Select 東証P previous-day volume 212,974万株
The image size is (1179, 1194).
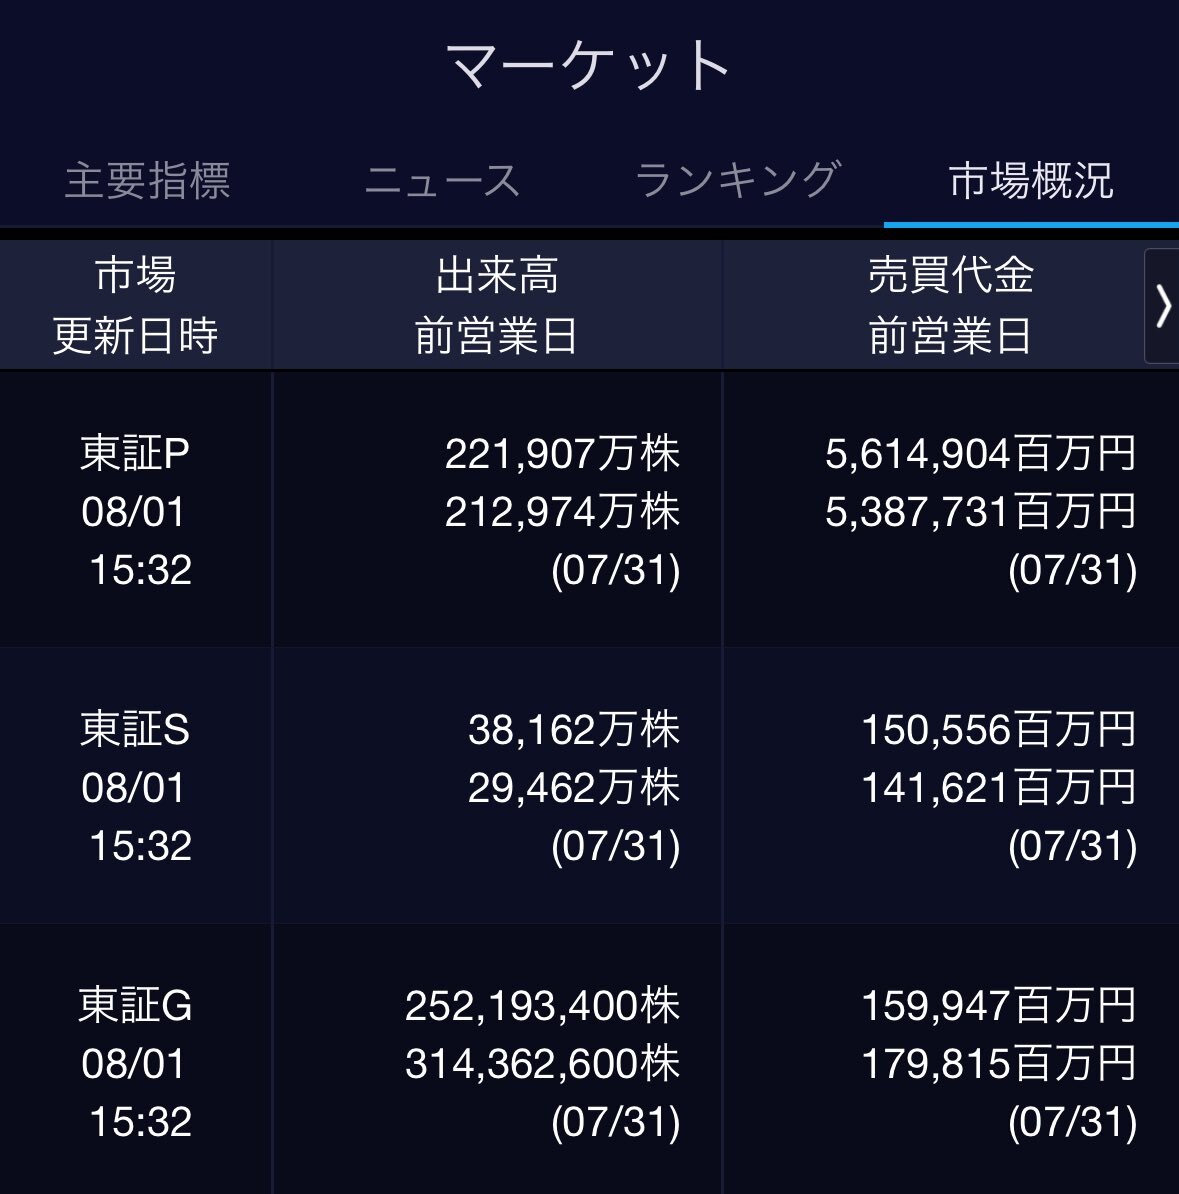562,511
